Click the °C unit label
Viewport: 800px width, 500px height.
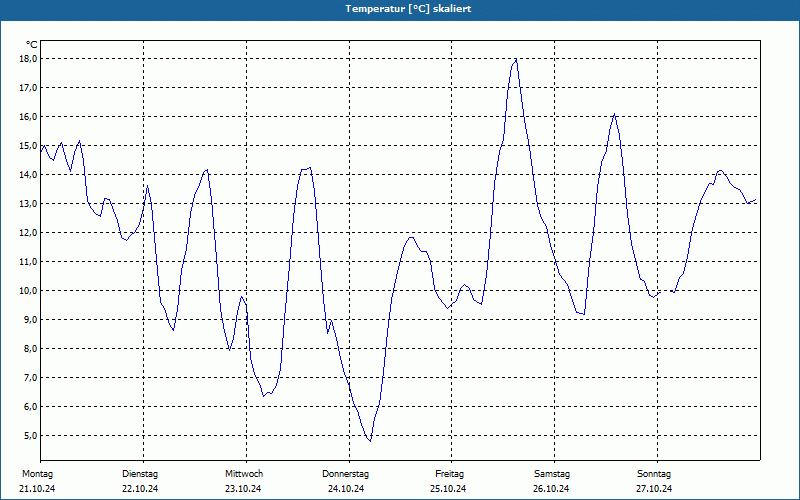coord(31,45)
